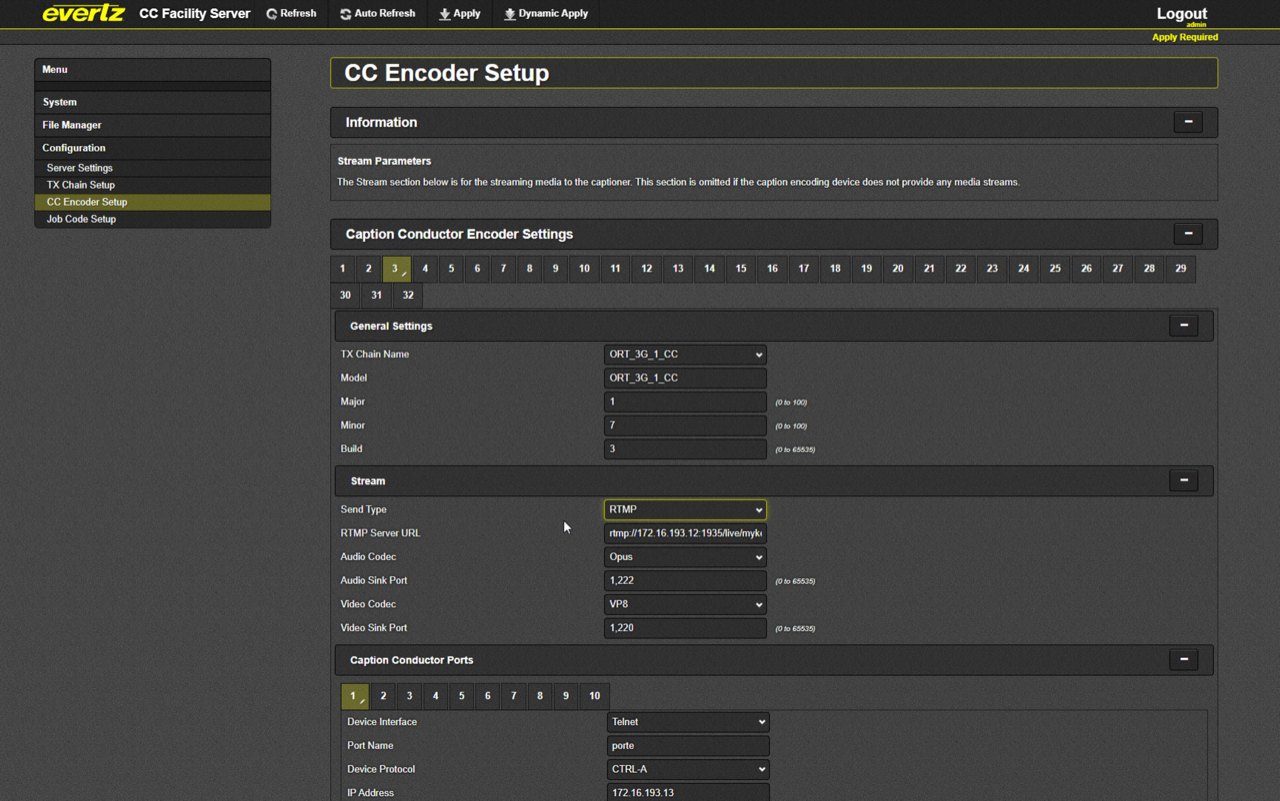The image size is (1280, 801).
Task: Click the Apply Required status text
Action: [1185, 37]
